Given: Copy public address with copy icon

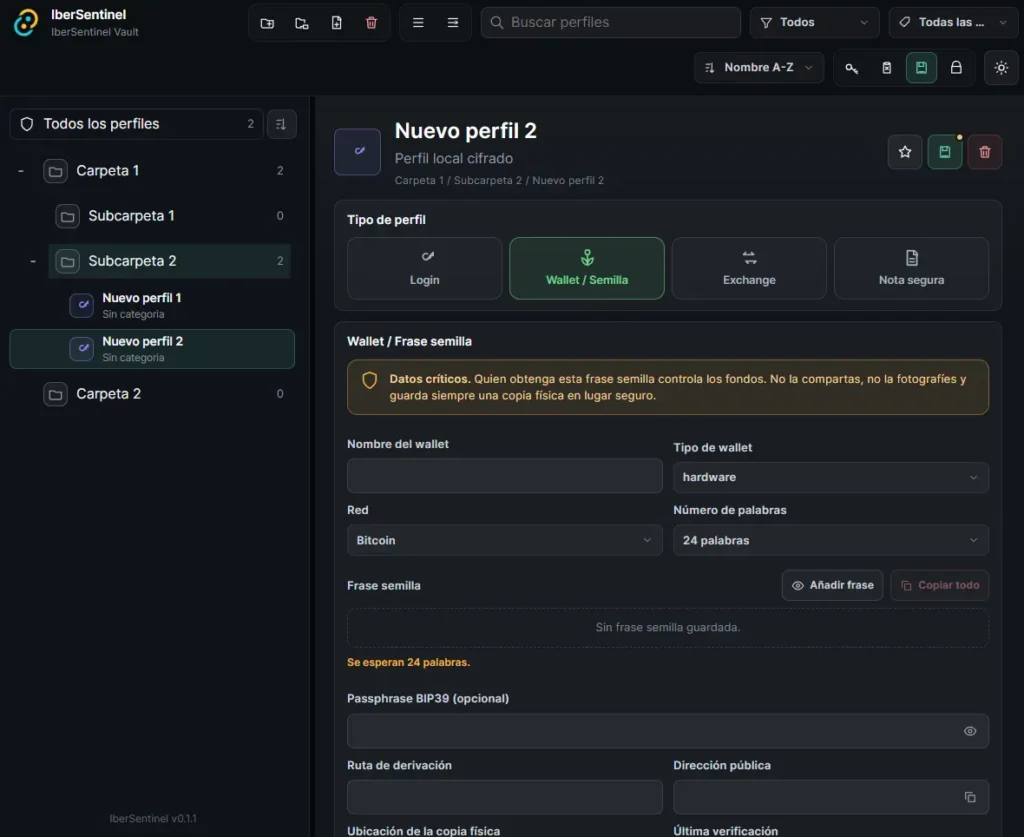Looking at the screenshot, I should (x=970, y=797).
